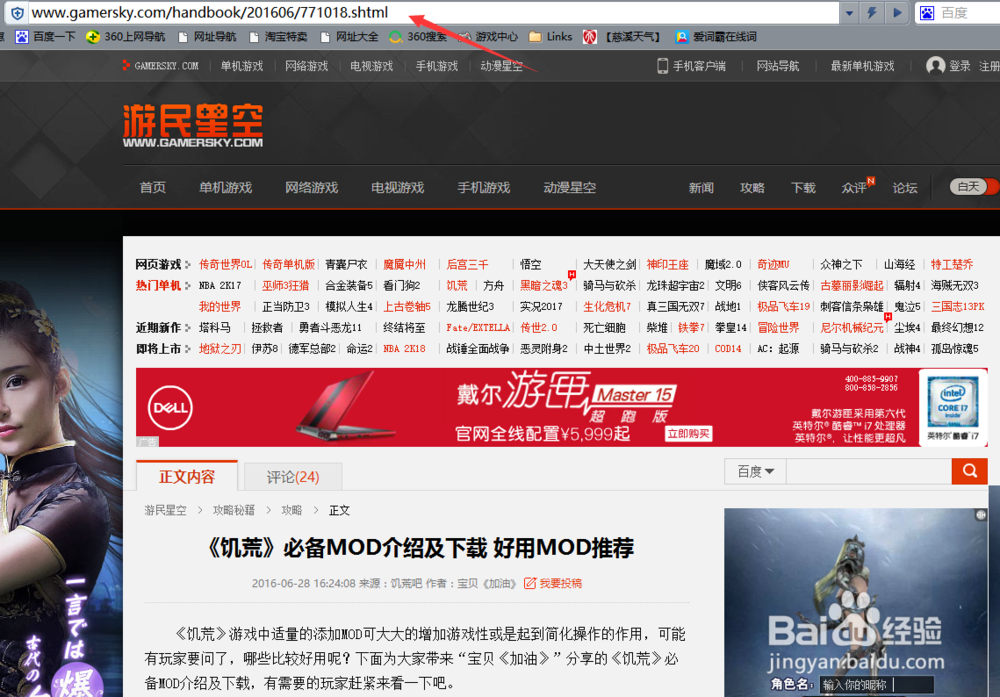1000x697 pixels.
Task: Open the 三国志13PK game link
Action: [958, 306]
